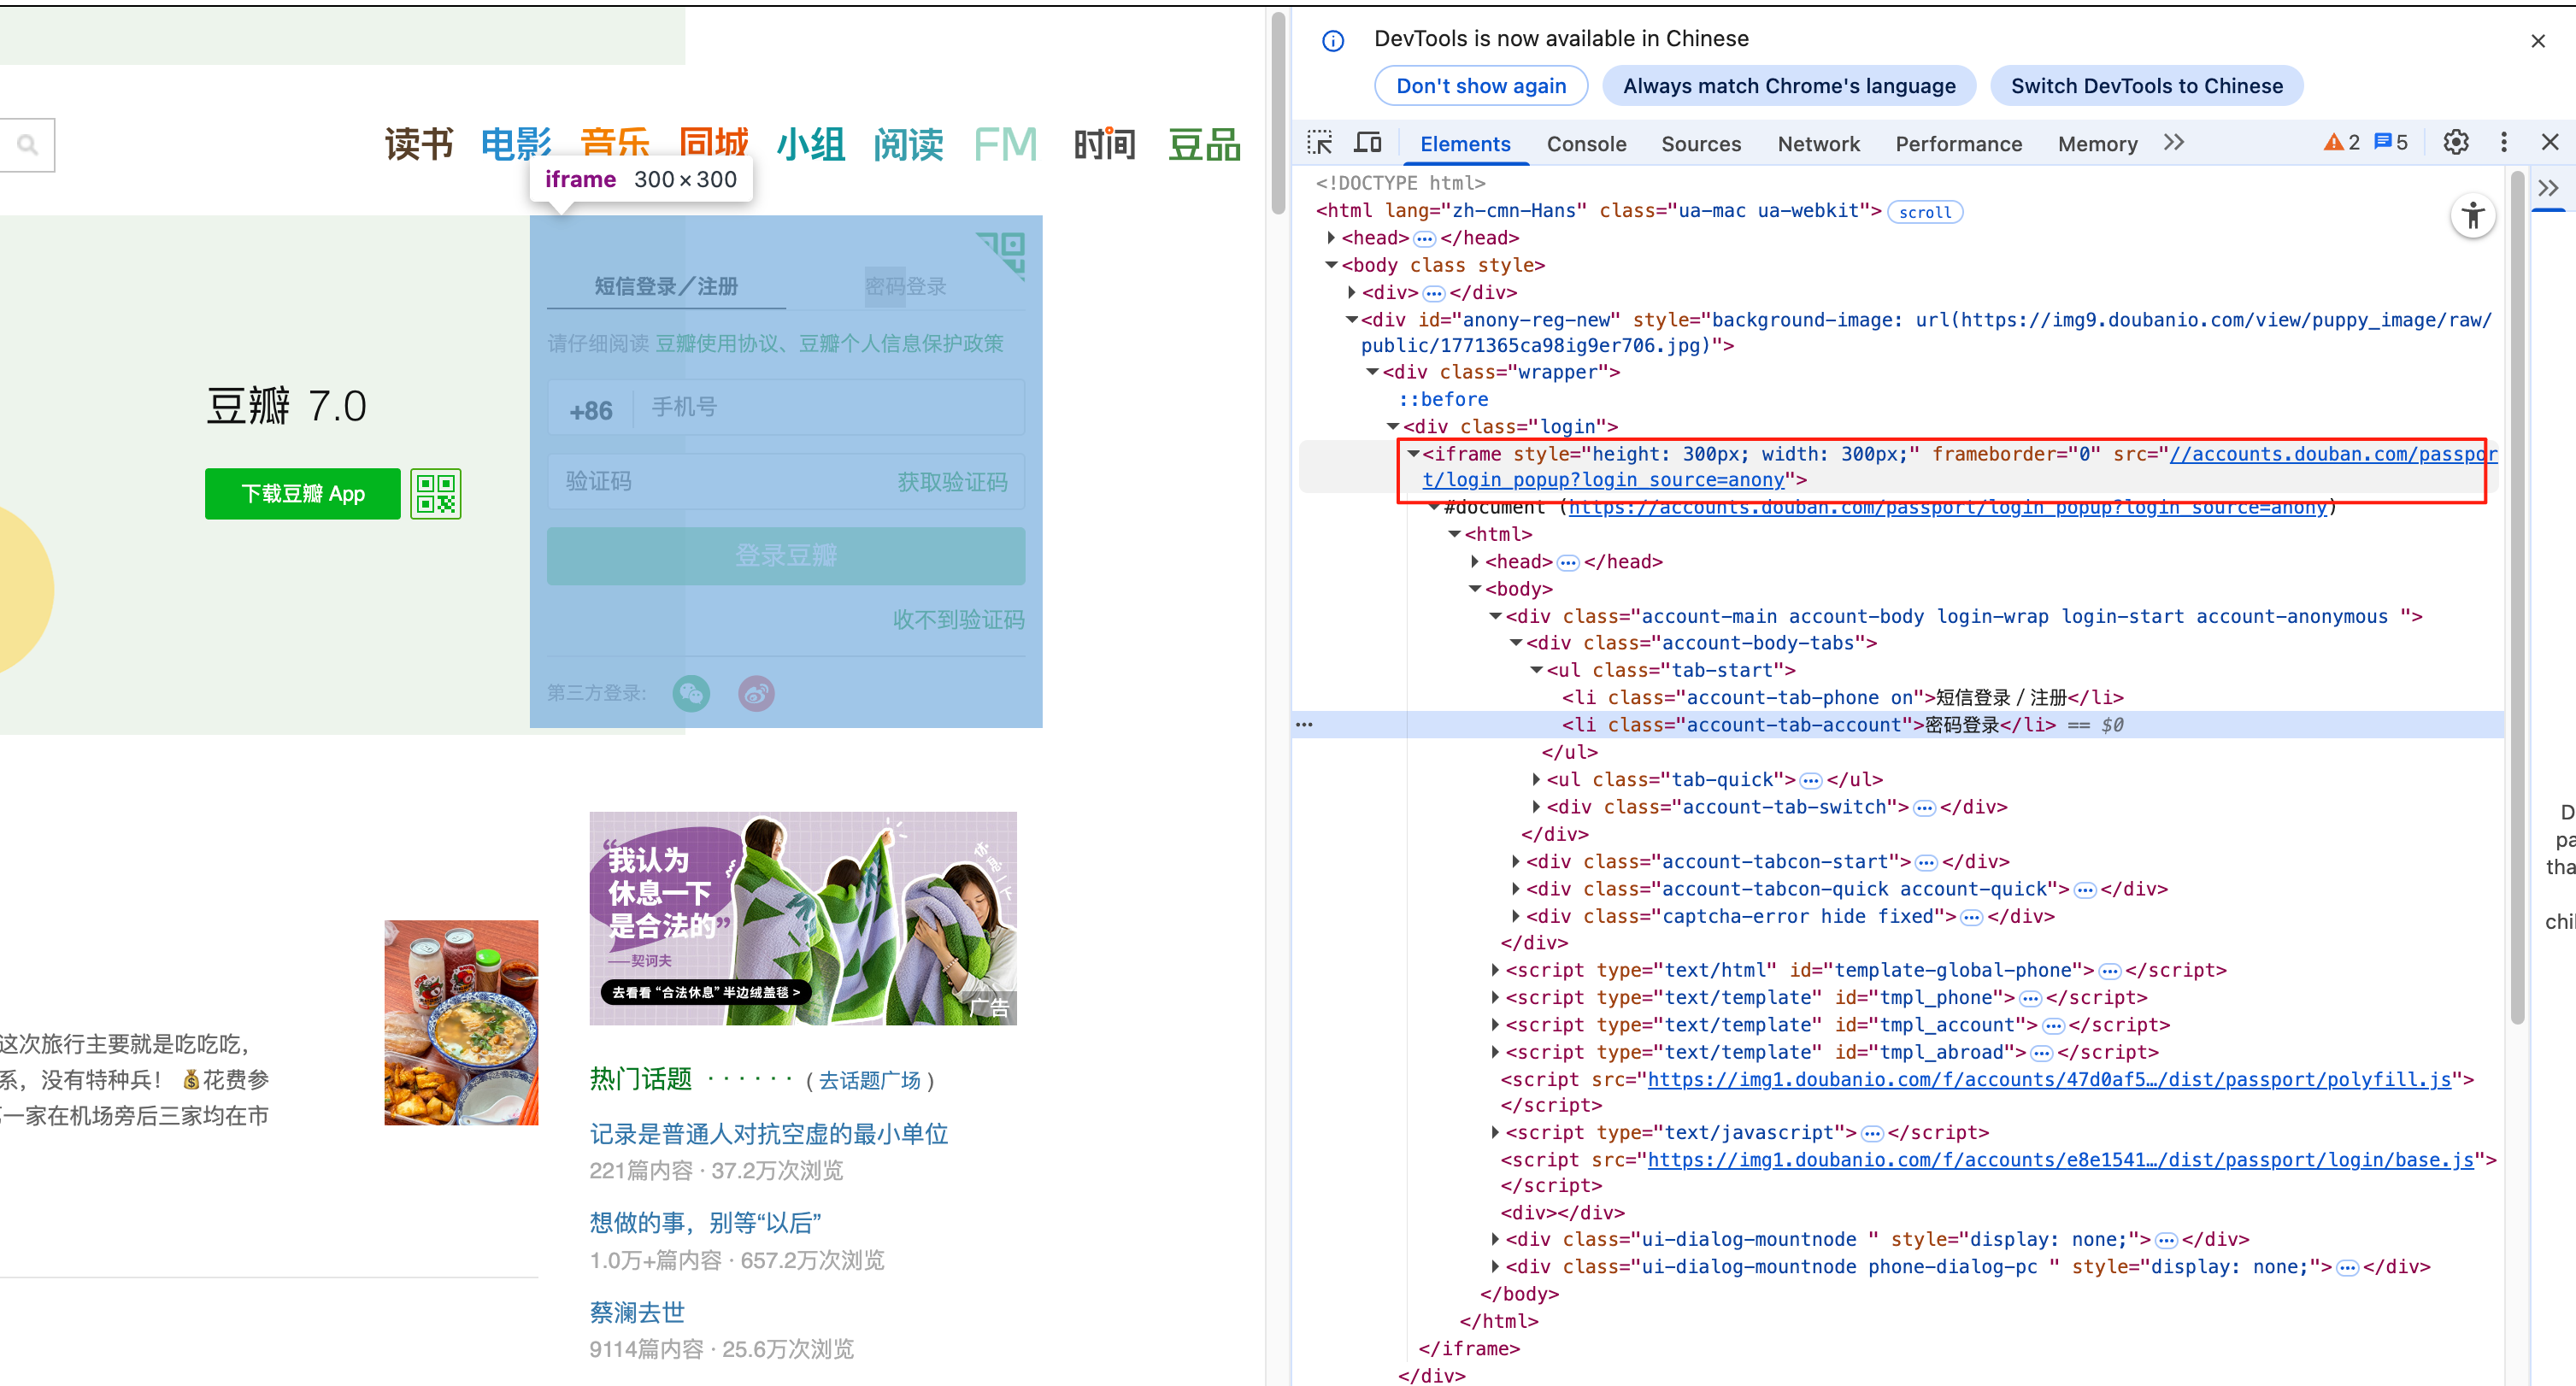The height and width of the screenshot is (1386, 2576).
Task: Collapse the iframe element node
Action: [x=1413, y=454]
